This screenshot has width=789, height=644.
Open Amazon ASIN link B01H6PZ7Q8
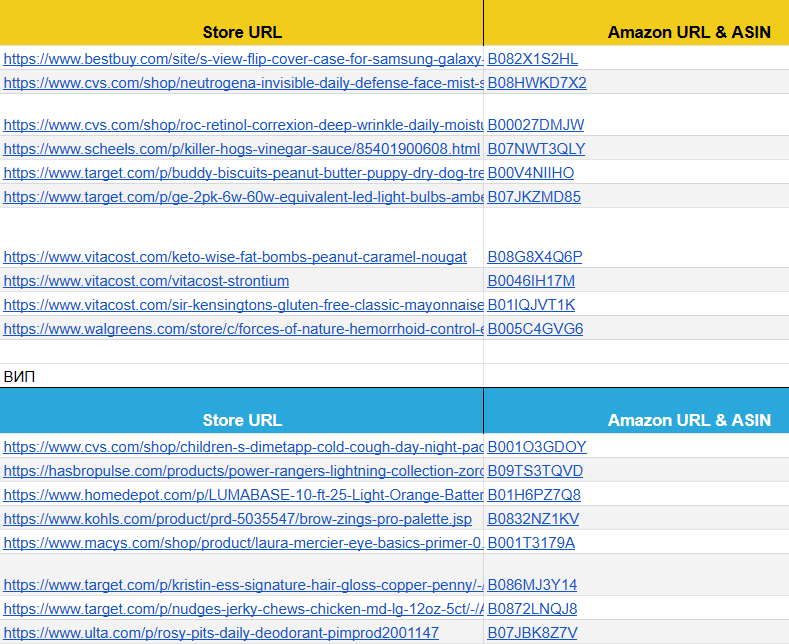pos(534,495)
